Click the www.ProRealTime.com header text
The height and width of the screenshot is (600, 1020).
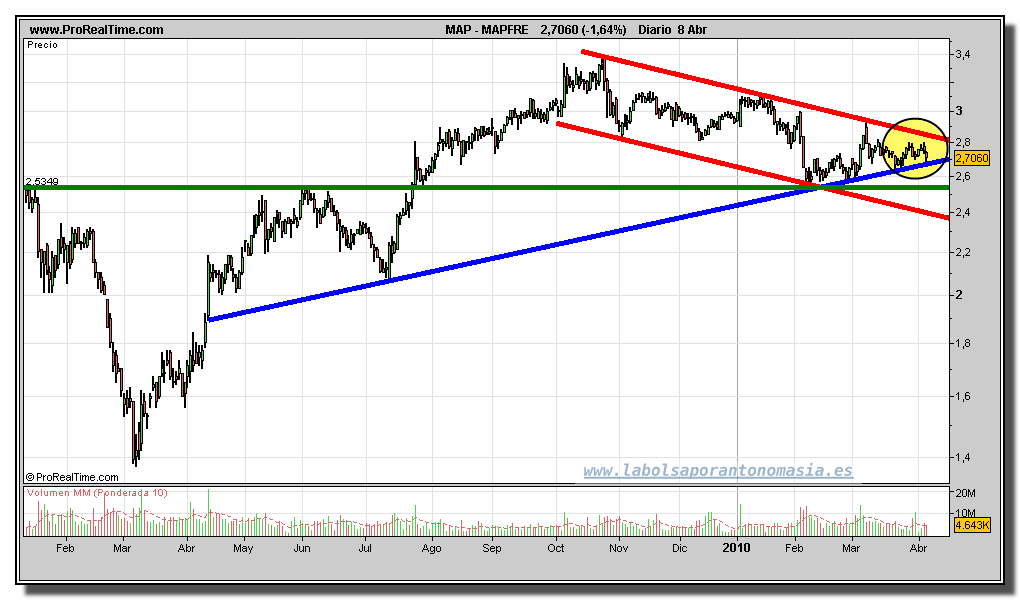click(96, 29)
